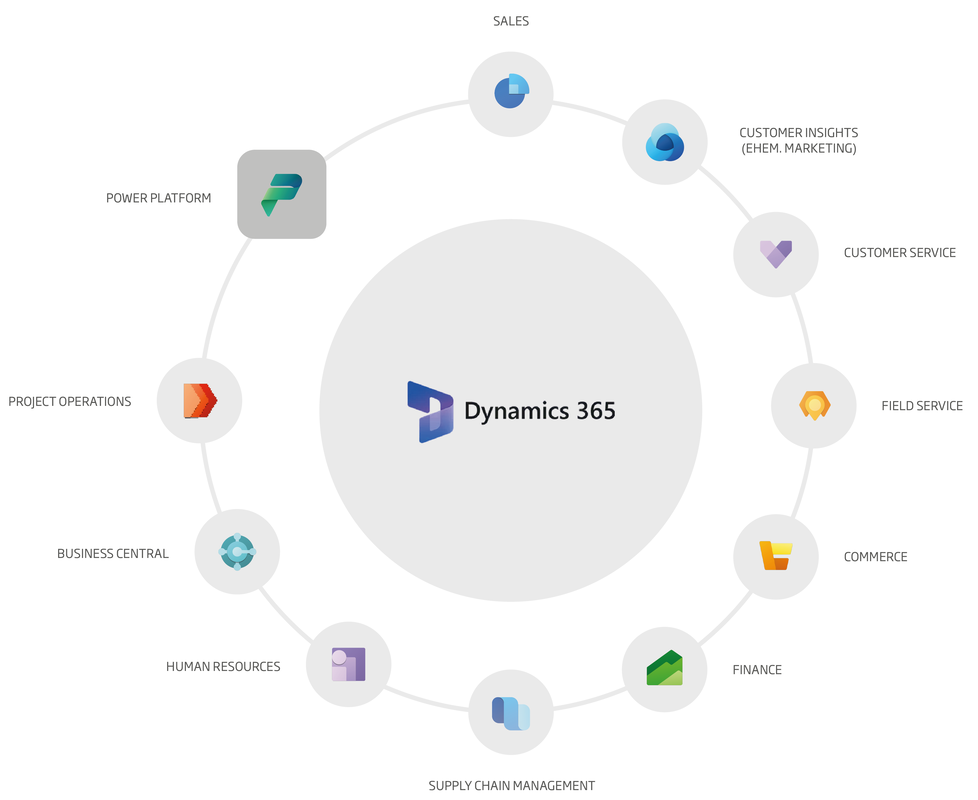Image resolution: width=978 pixels, height=800 pixels.
Task: Click the Project Operations arrow icon
Action: [x=200, y=401]
